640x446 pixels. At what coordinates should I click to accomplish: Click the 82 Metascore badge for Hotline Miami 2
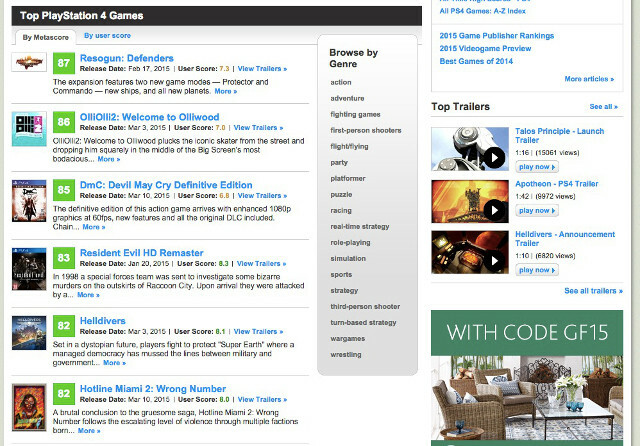coord(64,393)
